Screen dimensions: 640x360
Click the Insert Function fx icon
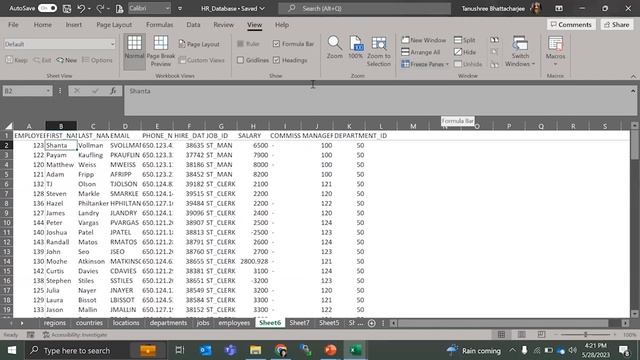coord(113,91)
